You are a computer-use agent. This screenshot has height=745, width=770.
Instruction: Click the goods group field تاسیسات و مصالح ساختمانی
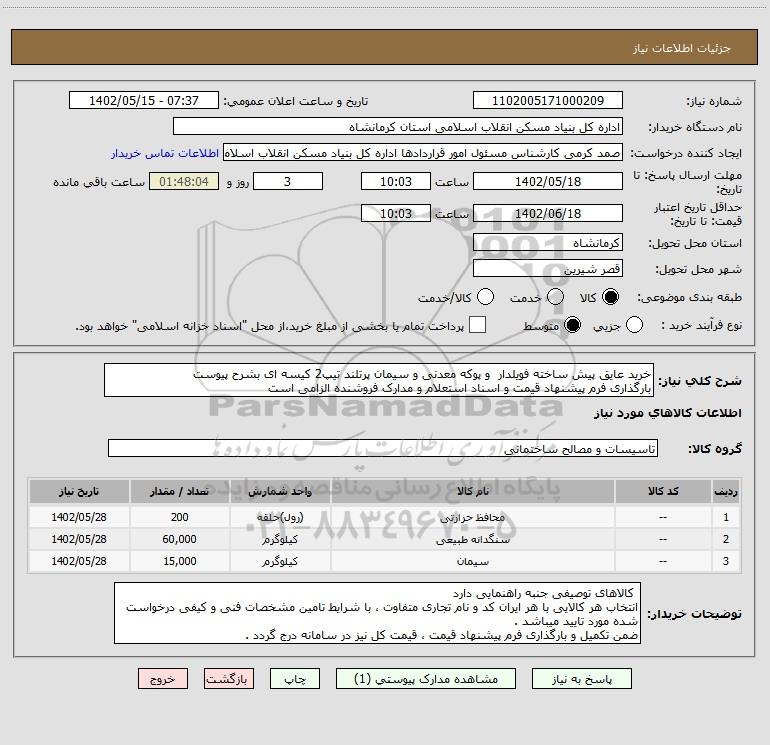coord(383,448)
